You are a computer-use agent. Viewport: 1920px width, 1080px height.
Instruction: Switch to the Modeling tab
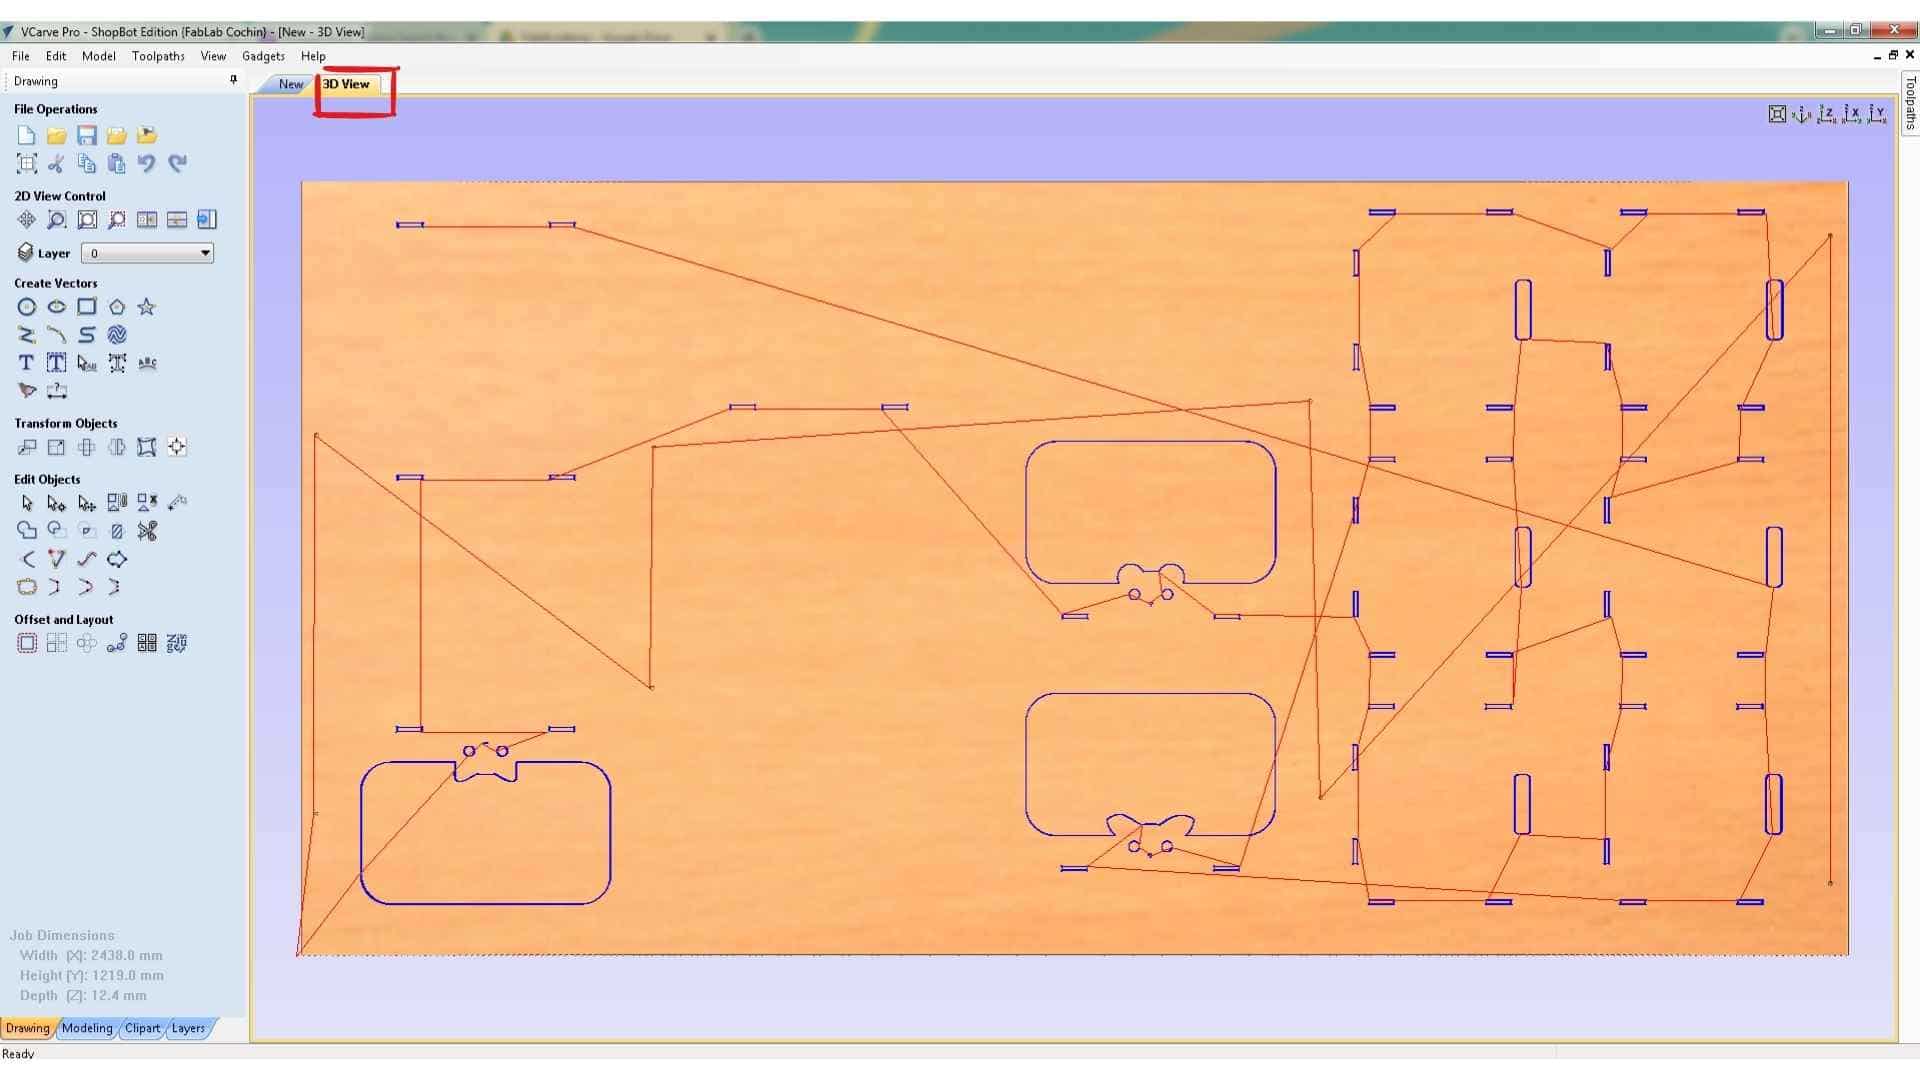[x=87, y=1028]
